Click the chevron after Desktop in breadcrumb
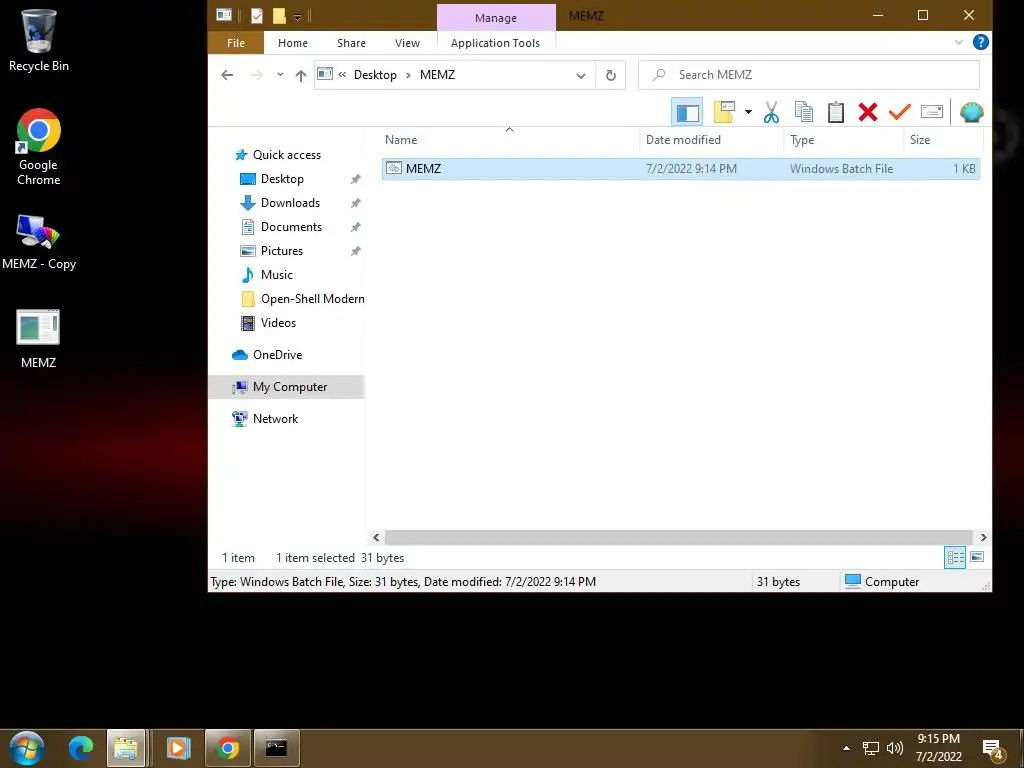This screenshot has height=768, width=1024. pos(408,75)
